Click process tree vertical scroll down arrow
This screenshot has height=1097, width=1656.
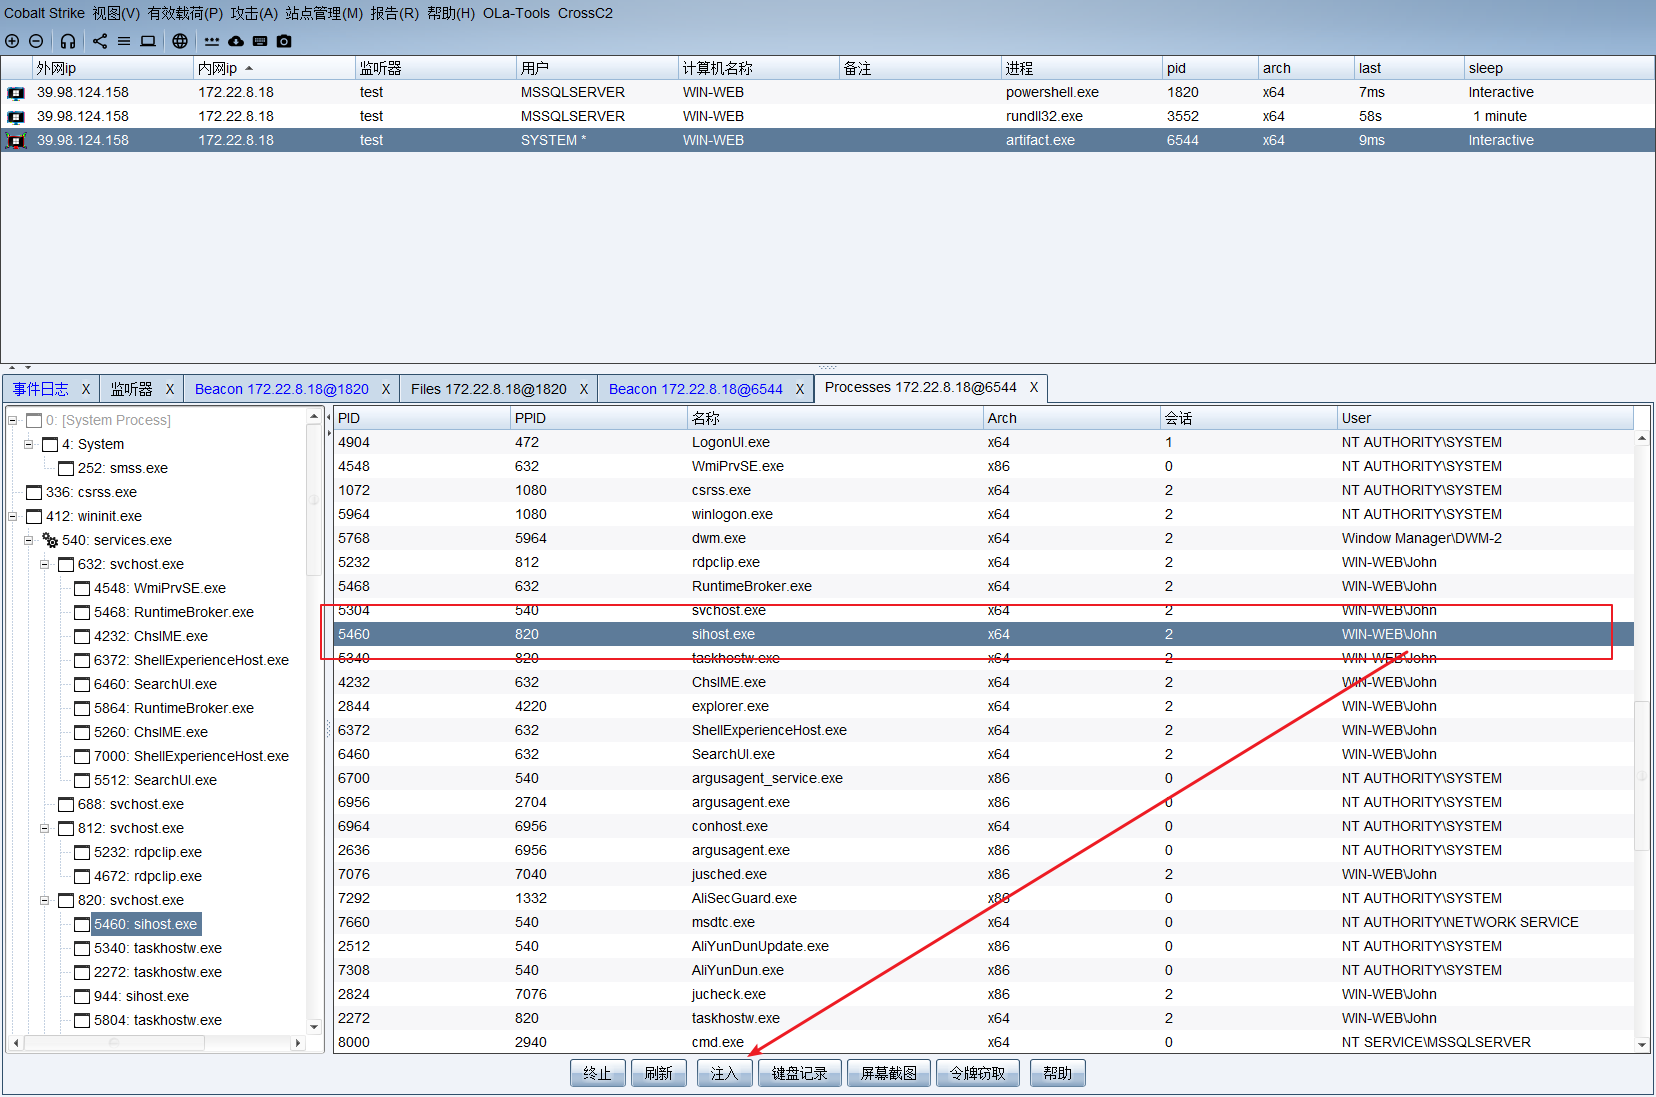click(x=315, y=1027)
